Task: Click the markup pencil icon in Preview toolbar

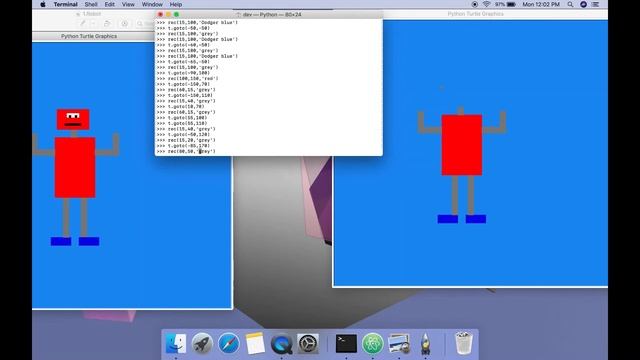Action: [82, 24]
